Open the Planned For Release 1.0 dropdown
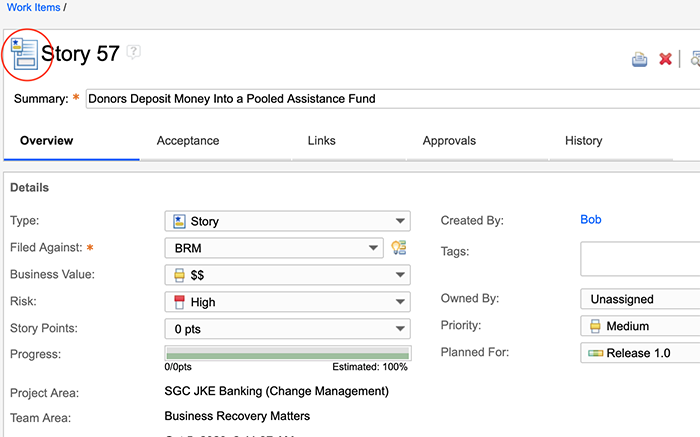Viewport: 700px width, 437px height. tap(640, 353)
